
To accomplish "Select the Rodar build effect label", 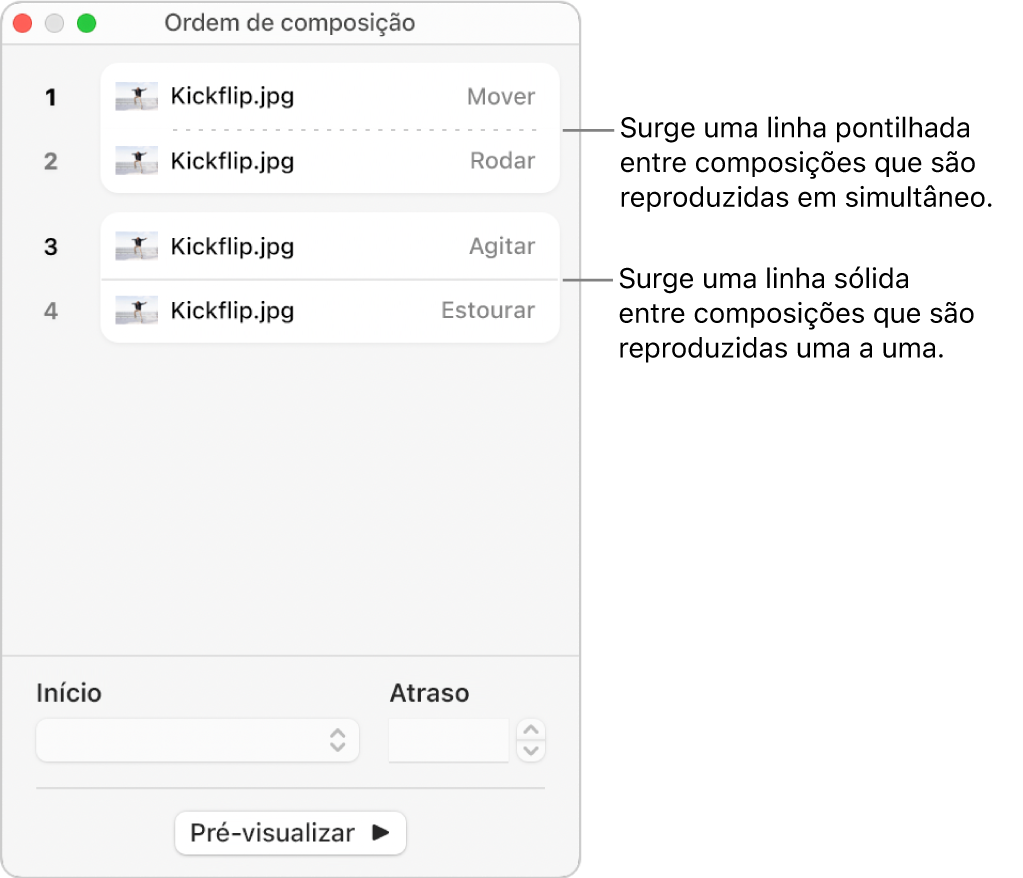I will tap(503, 161).
